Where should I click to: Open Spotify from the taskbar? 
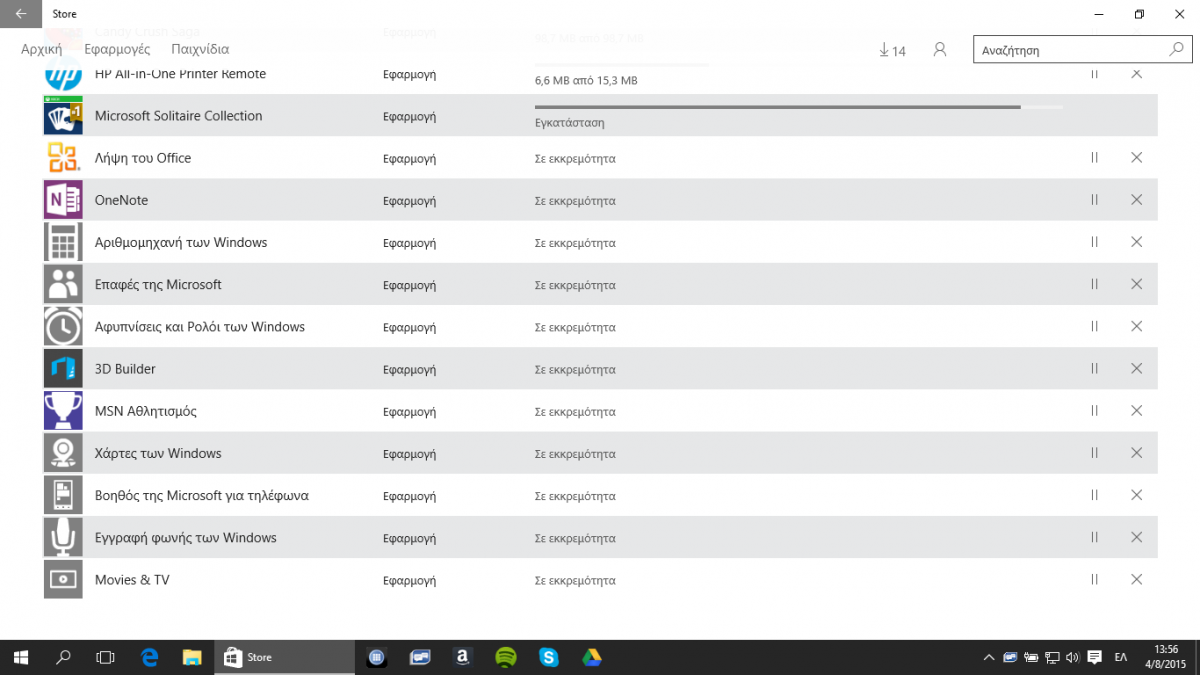pos(506,657)
